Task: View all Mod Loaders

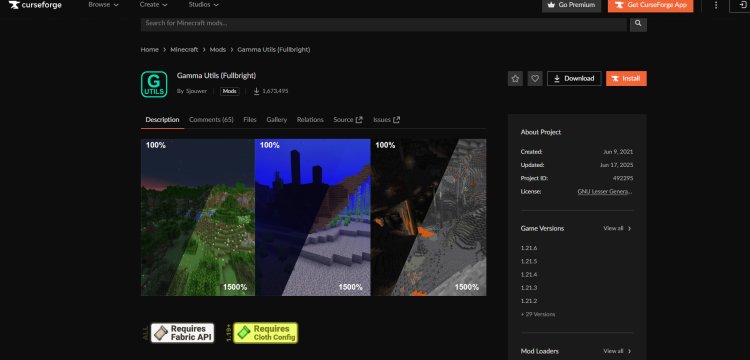Action: pos(617,351)
